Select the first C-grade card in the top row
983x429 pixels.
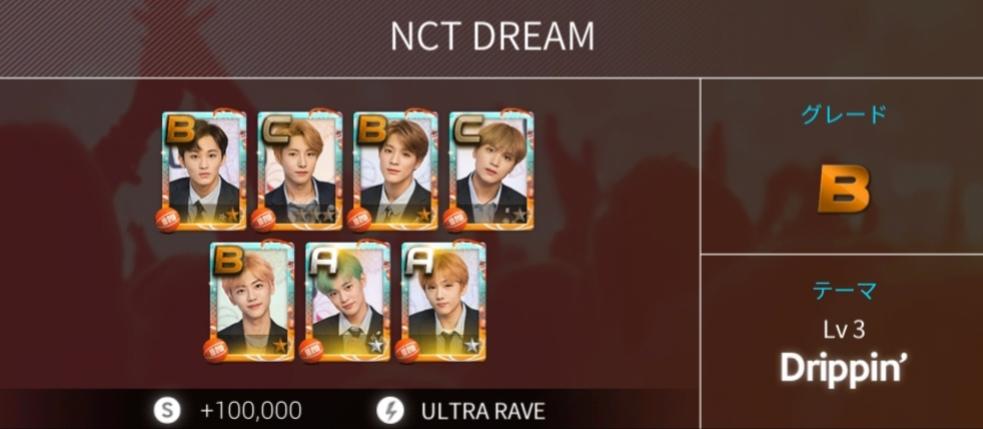(300, 171)
